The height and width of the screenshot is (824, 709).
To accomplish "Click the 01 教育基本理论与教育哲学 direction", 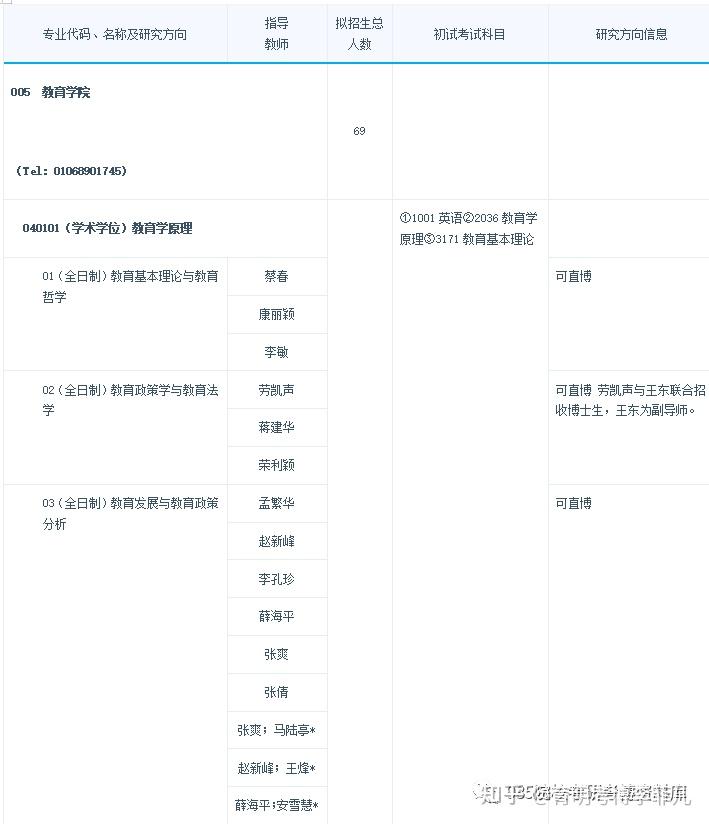I will (130, 286).
